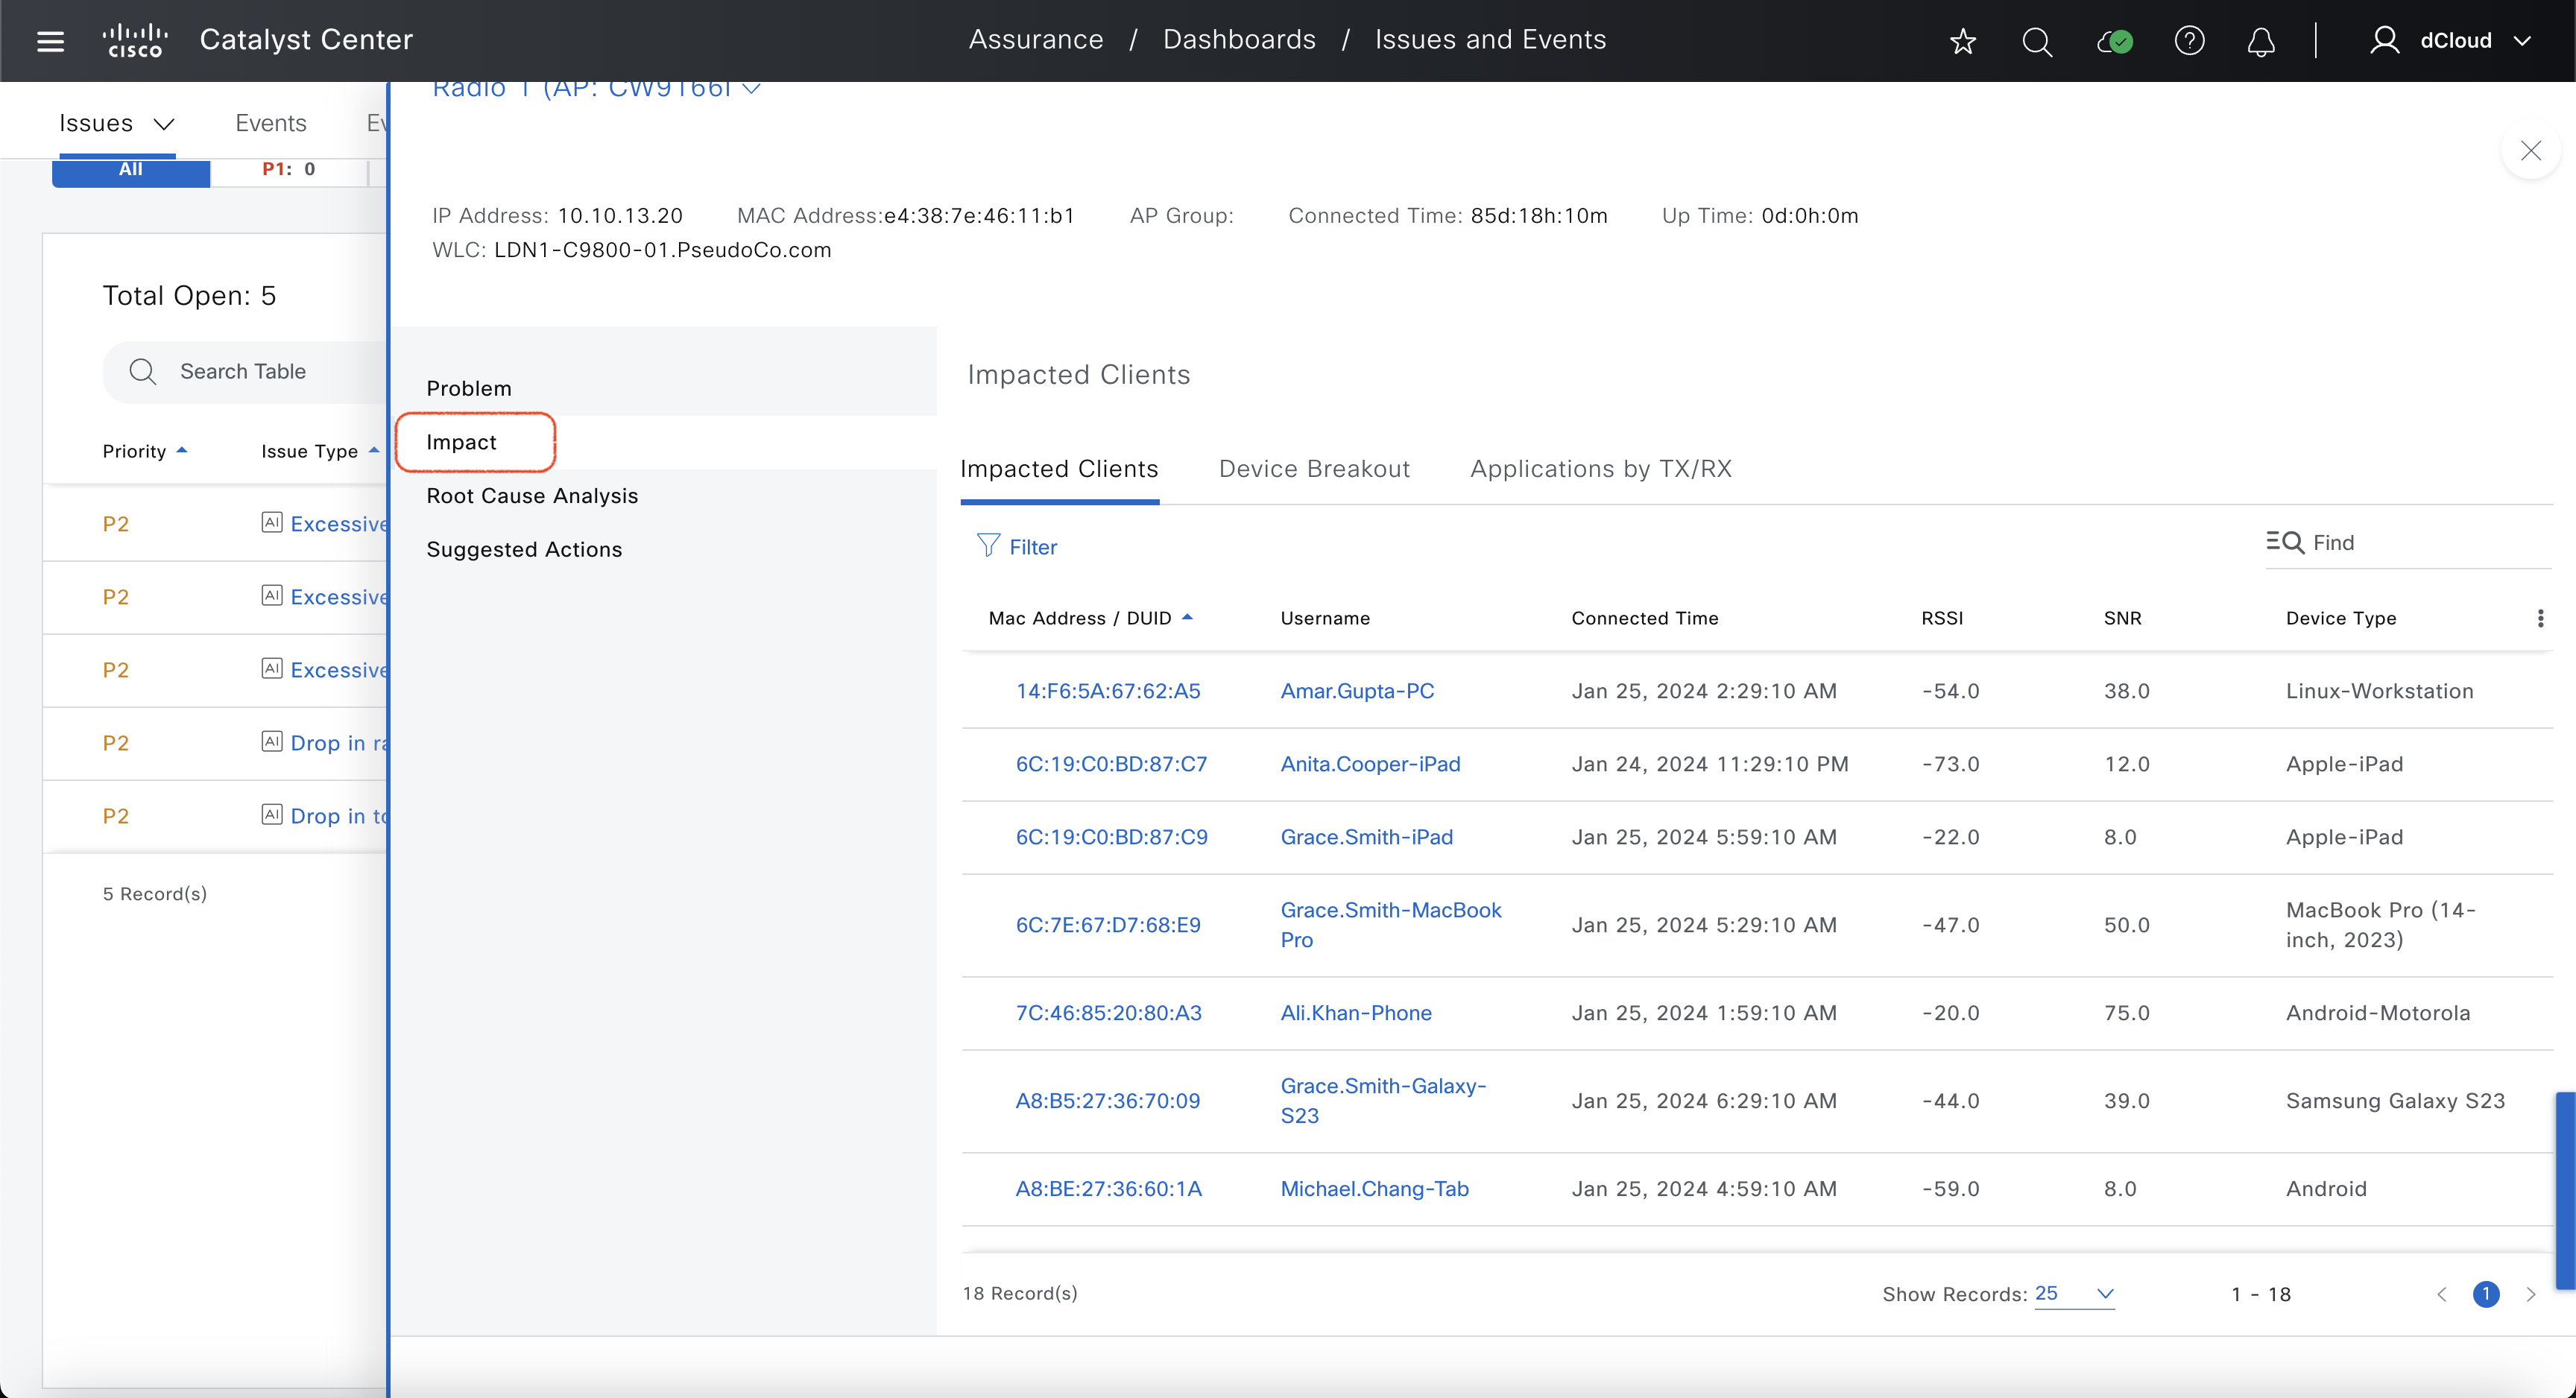Open global search magnifier icon
The image size is (2576, 1398).
click(2036, 41)
